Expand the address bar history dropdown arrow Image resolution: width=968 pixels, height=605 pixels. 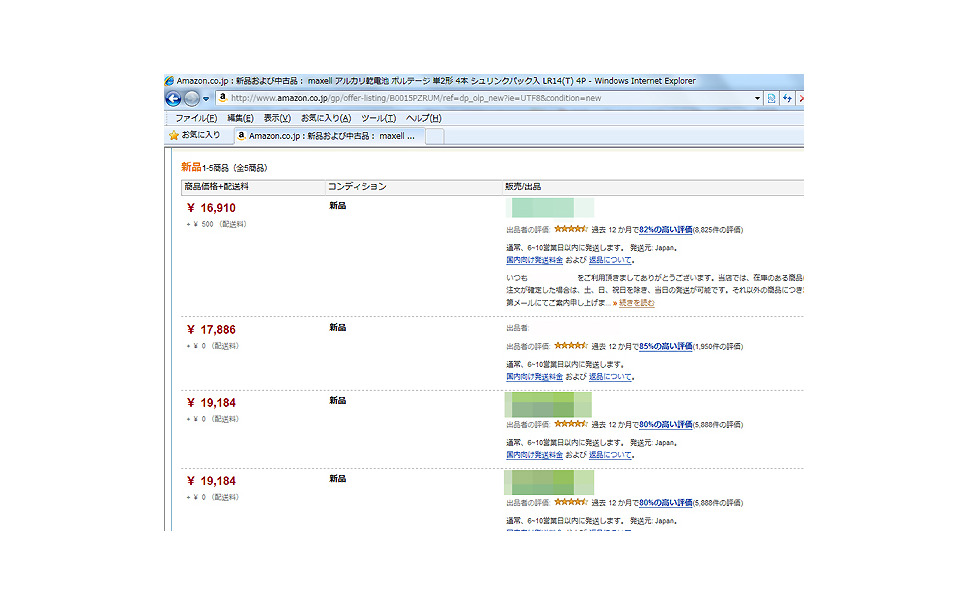click(757, 98)
